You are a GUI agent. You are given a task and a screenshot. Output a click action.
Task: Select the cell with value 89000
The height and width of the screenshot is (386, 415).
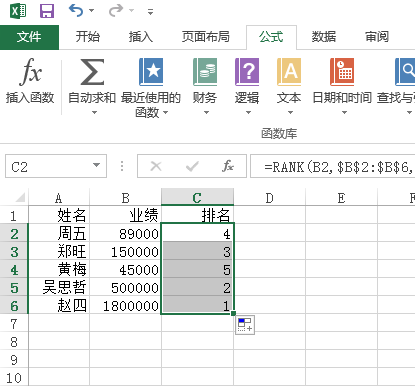point(126,233)
